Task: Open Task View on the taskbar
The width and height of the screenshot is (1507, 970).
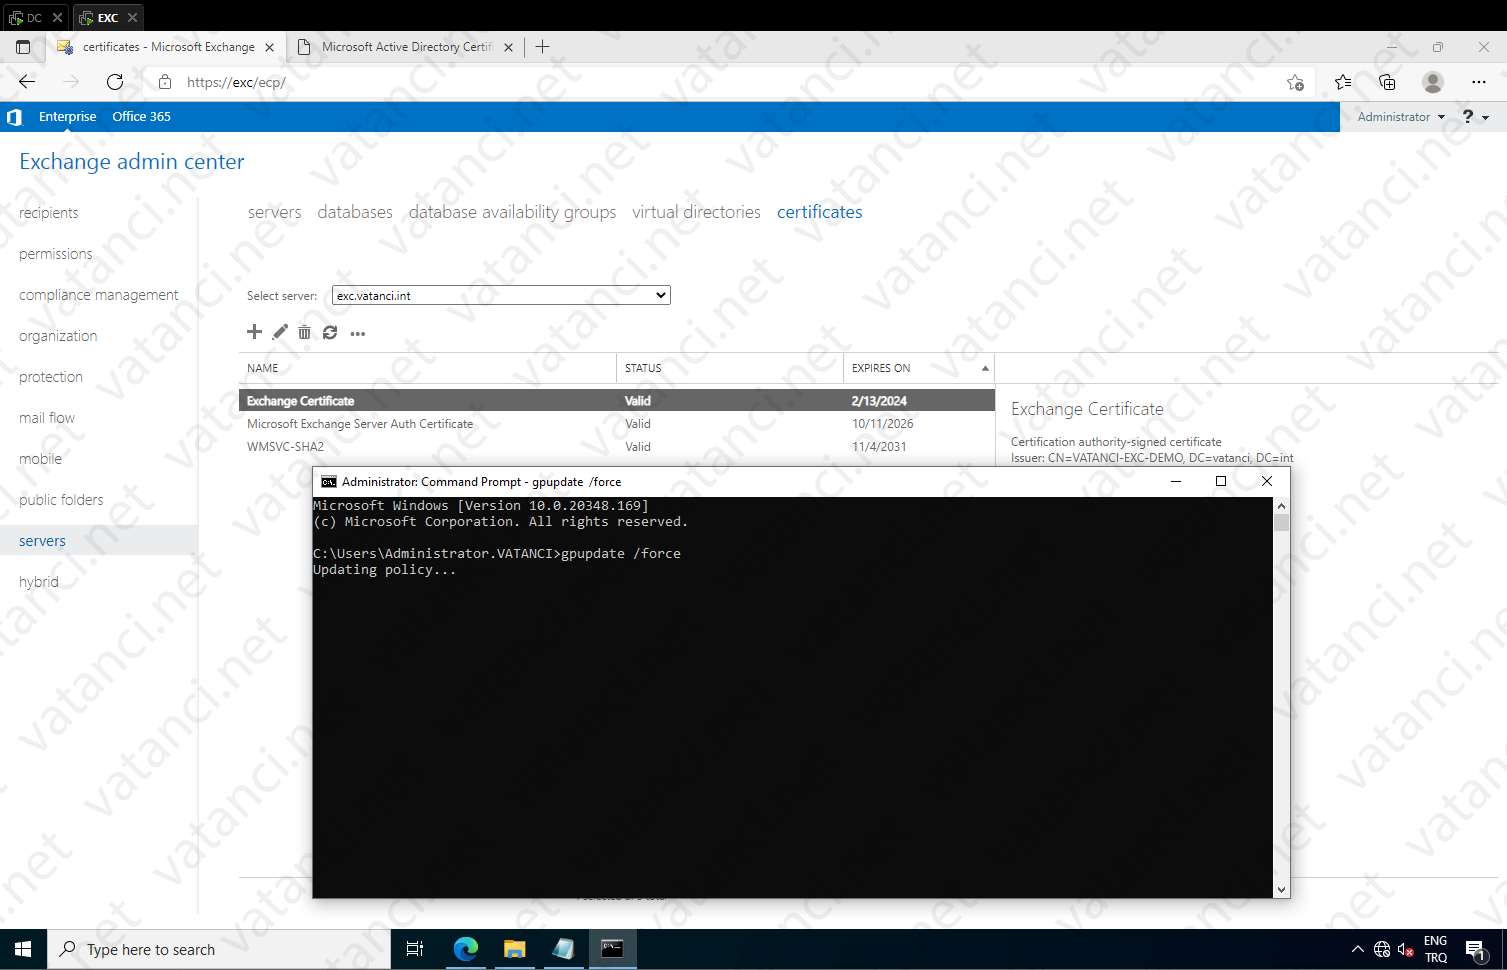Action: tap(415, 949)
